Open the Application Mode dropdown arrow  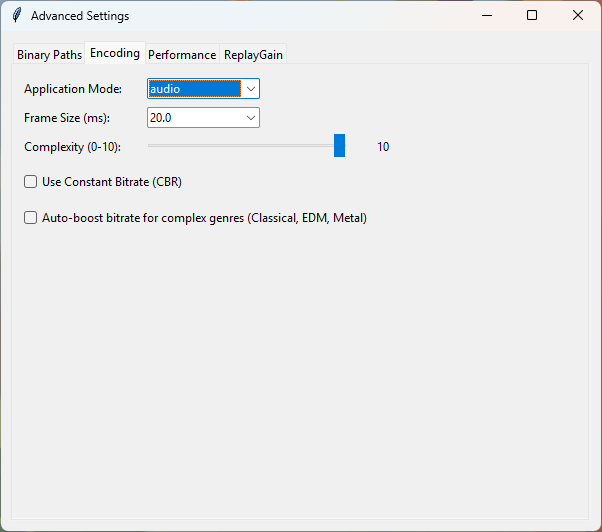(251, 89)
